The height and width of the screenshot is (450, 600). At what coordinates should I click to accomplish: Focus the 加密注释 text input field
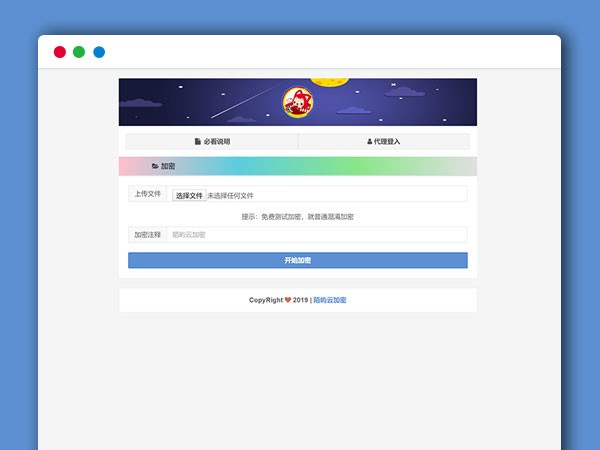[x=315, y=235]
